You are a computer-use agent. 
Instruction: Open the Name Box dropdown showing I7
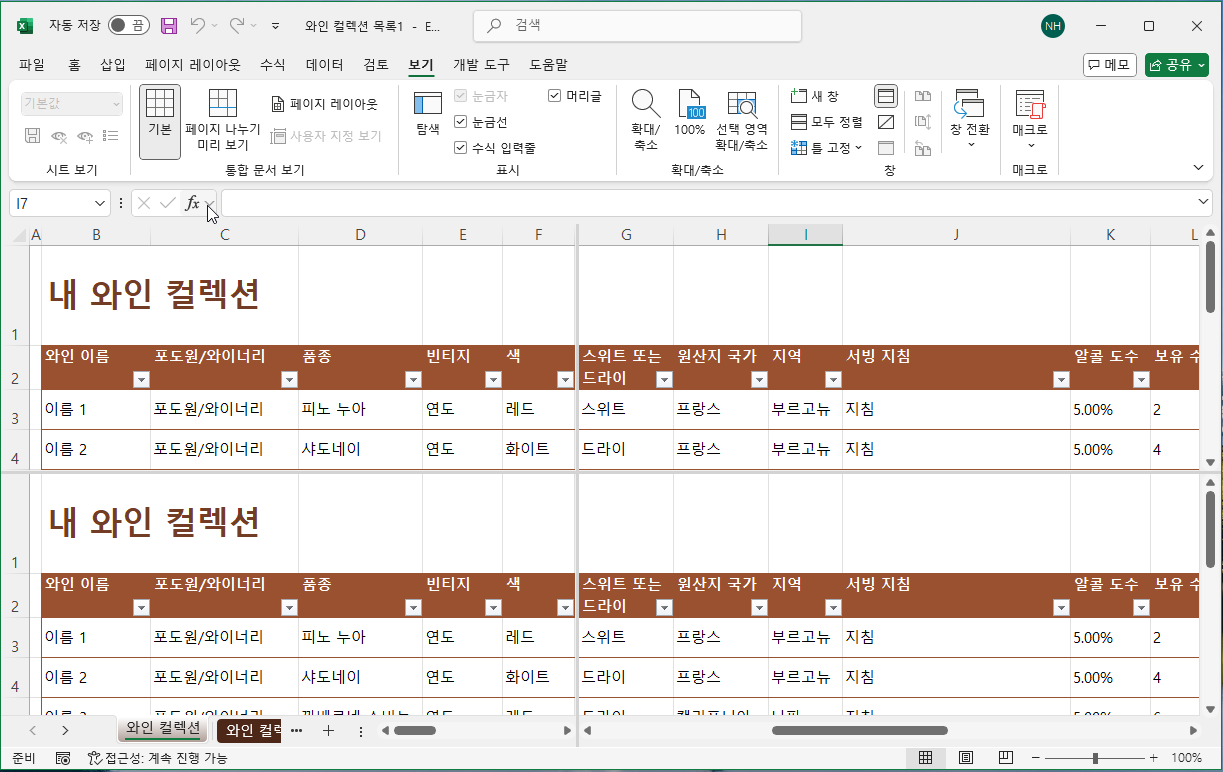click(x=97, y=202)
